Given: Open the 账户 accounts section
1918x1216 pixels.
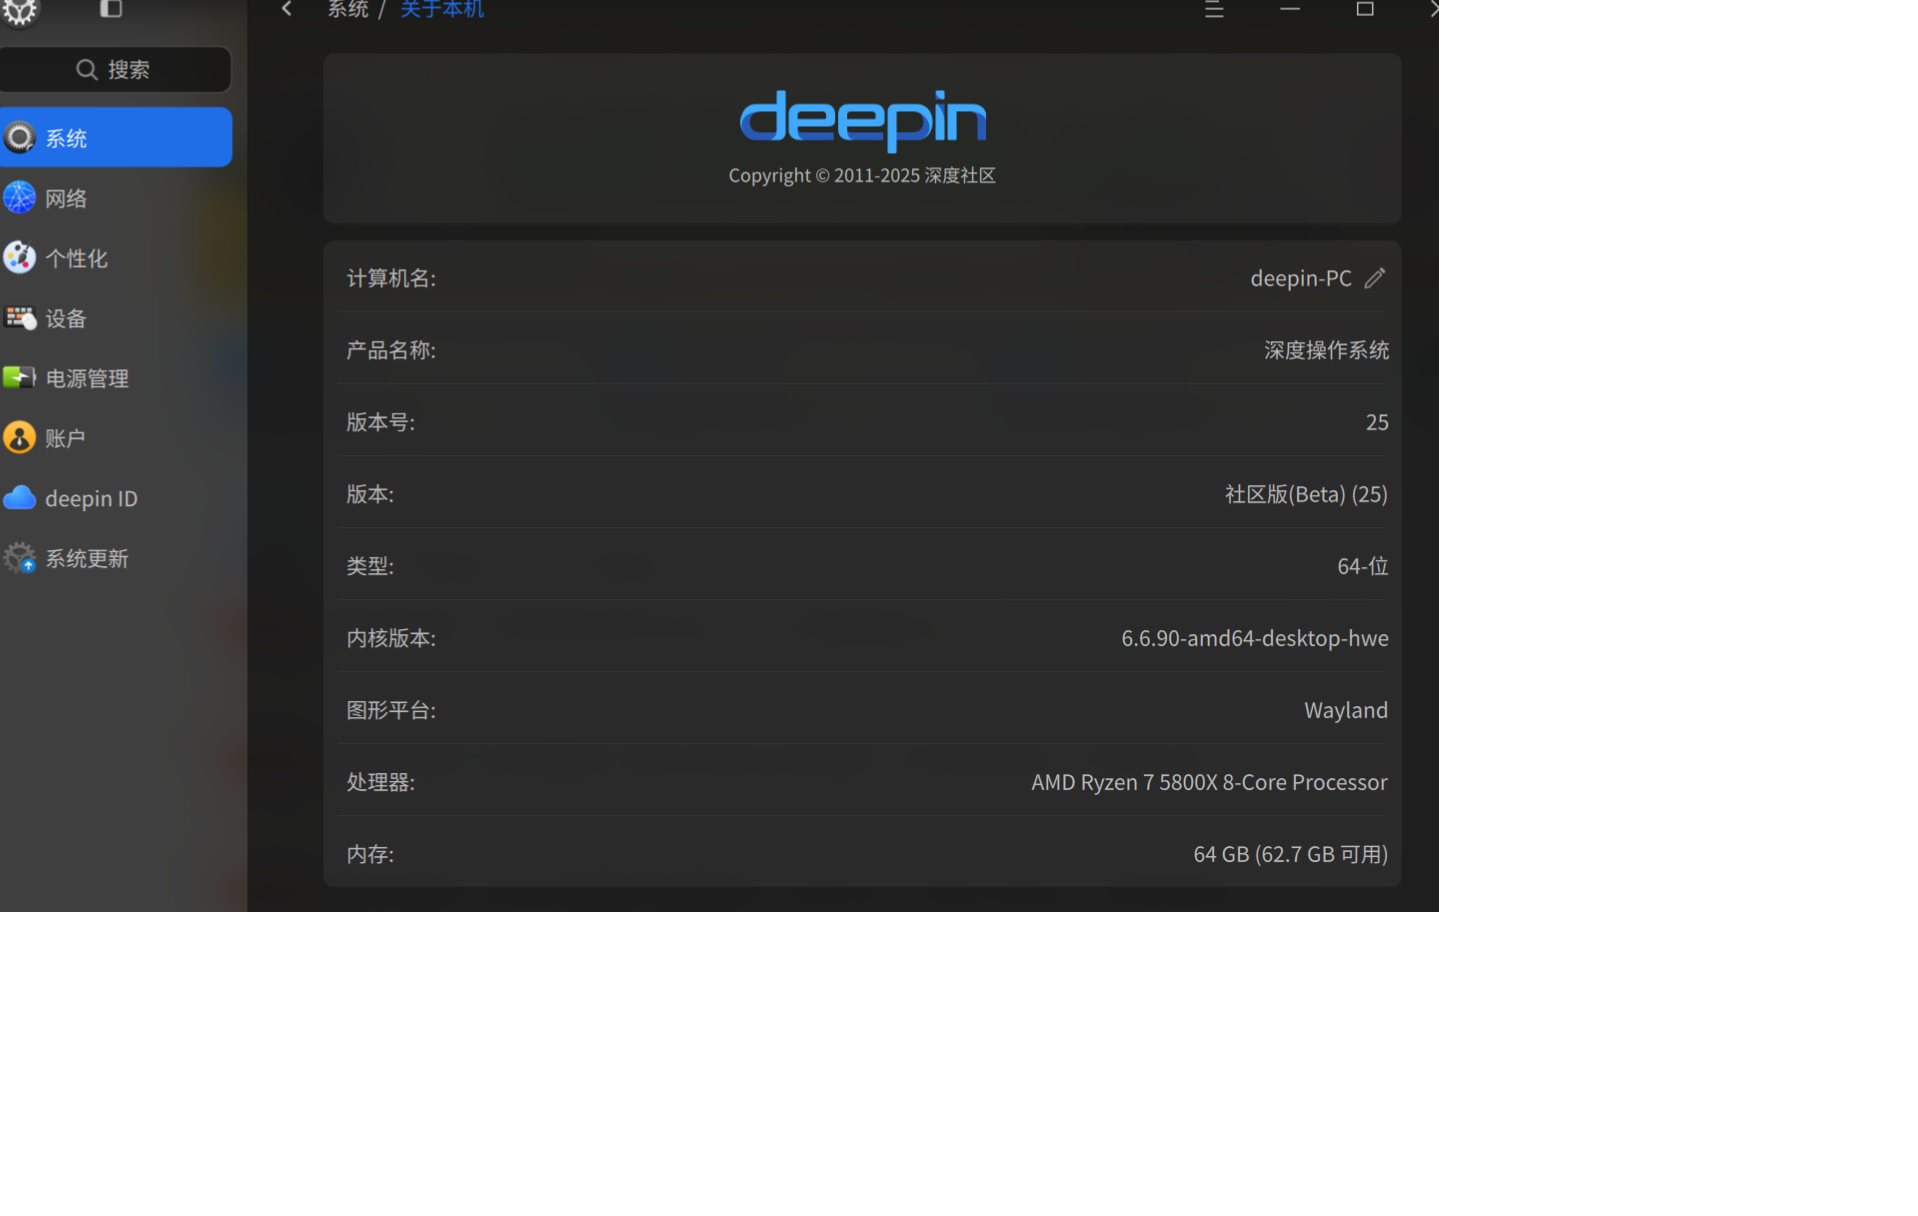Looking at the screenshot, I should point(115,438).
